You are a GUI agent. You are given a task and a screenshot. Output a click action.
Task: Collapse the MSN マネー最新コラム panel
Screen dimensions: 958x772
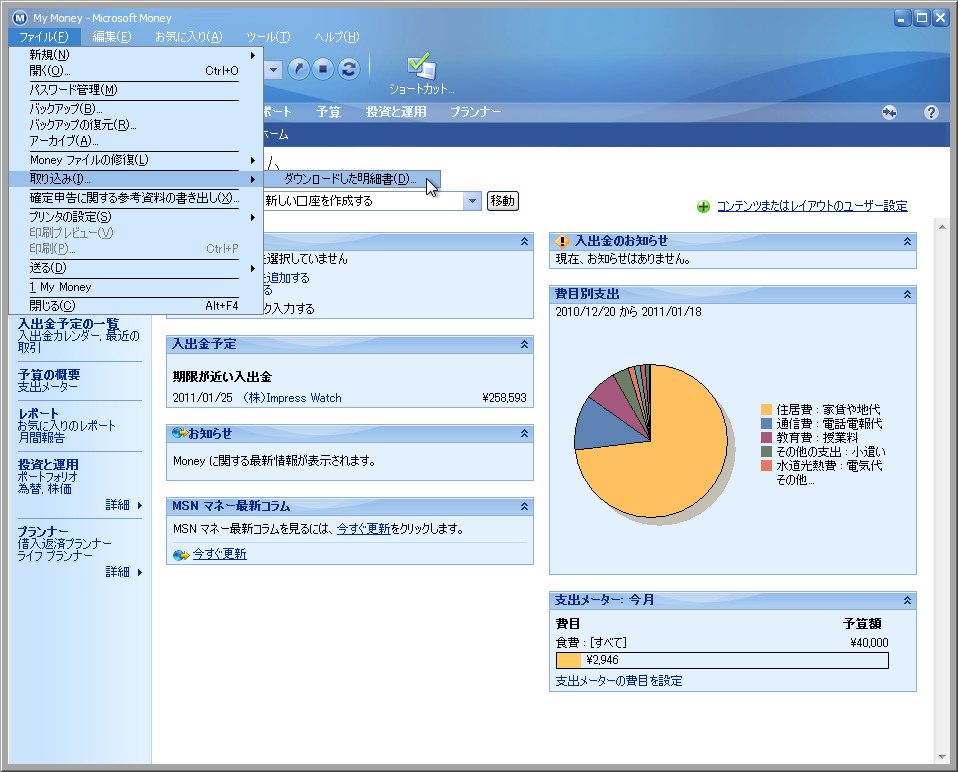point(523,505)
